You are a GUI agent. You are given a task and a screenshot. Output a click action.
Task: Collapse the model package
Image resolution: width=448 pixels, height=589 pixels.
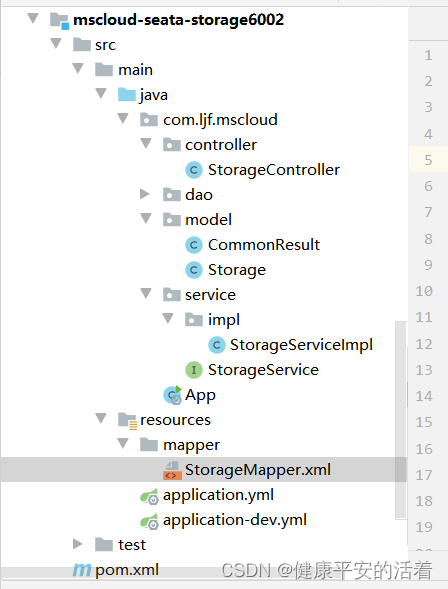(146, 218)
